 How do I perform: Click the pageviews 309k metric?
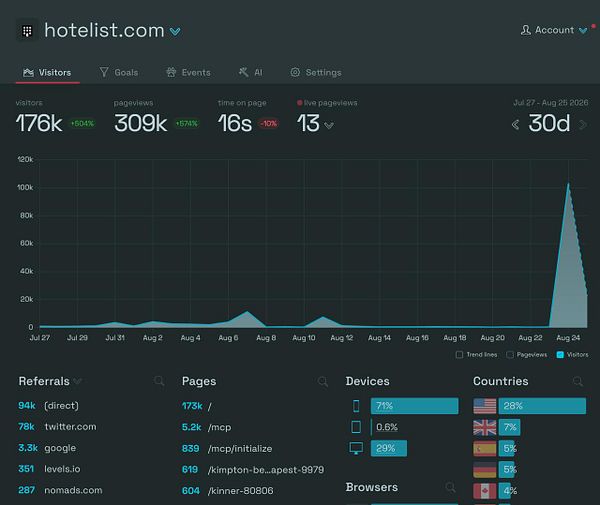[x=140, y=123]
